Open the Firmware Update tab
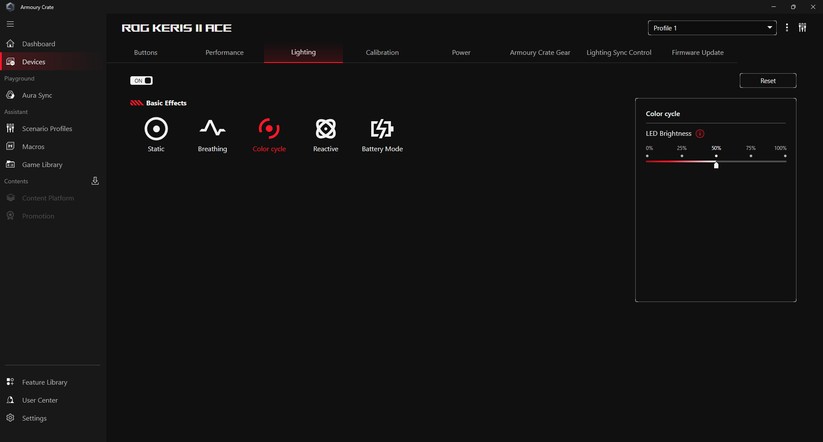 (x=698, y=52)
